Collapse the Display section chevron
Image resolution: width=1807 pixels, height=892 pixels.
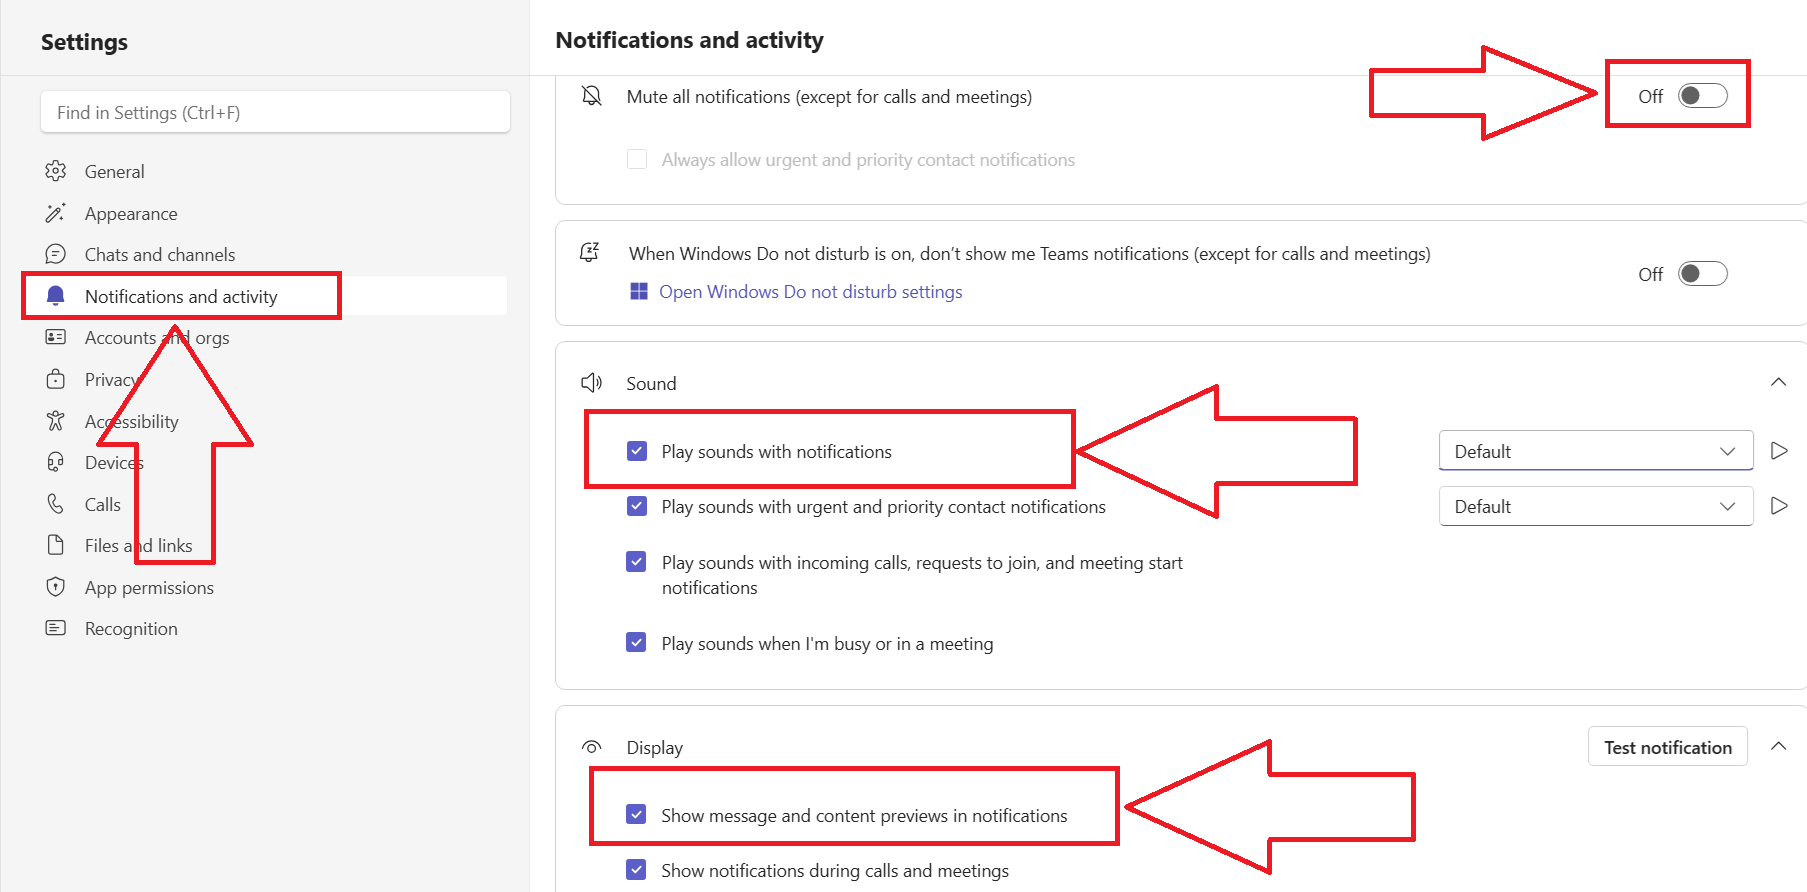(1778, 746)
